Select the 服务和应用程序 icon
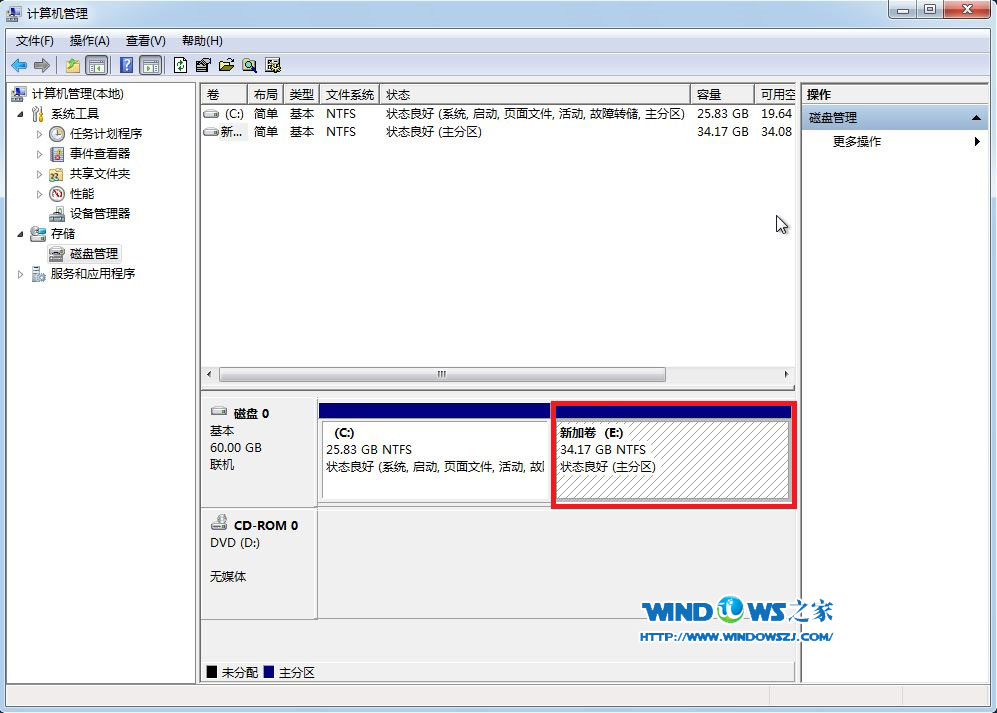This screenshot has width=997, height=713. tap(38, 274)
